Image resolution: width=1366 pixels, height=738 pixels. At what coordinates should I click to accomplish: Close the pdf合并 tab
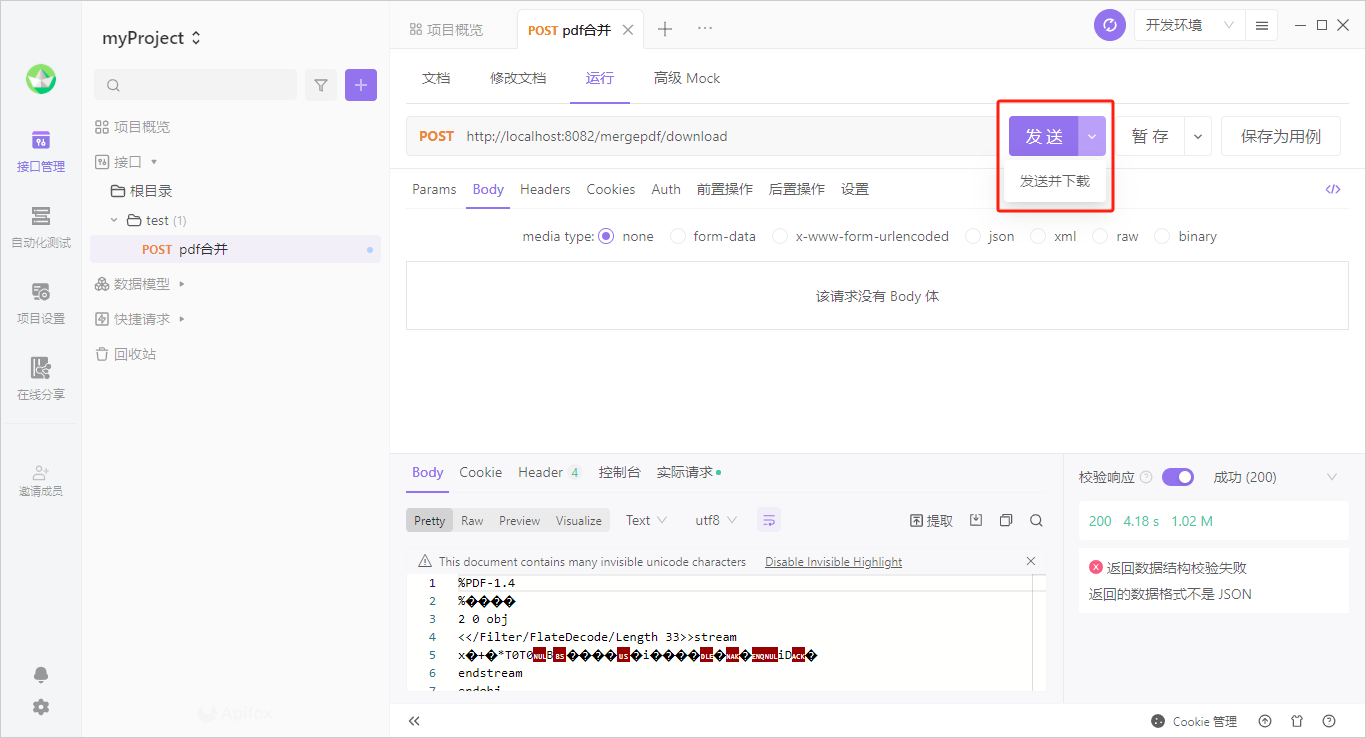tap(628, 30)
